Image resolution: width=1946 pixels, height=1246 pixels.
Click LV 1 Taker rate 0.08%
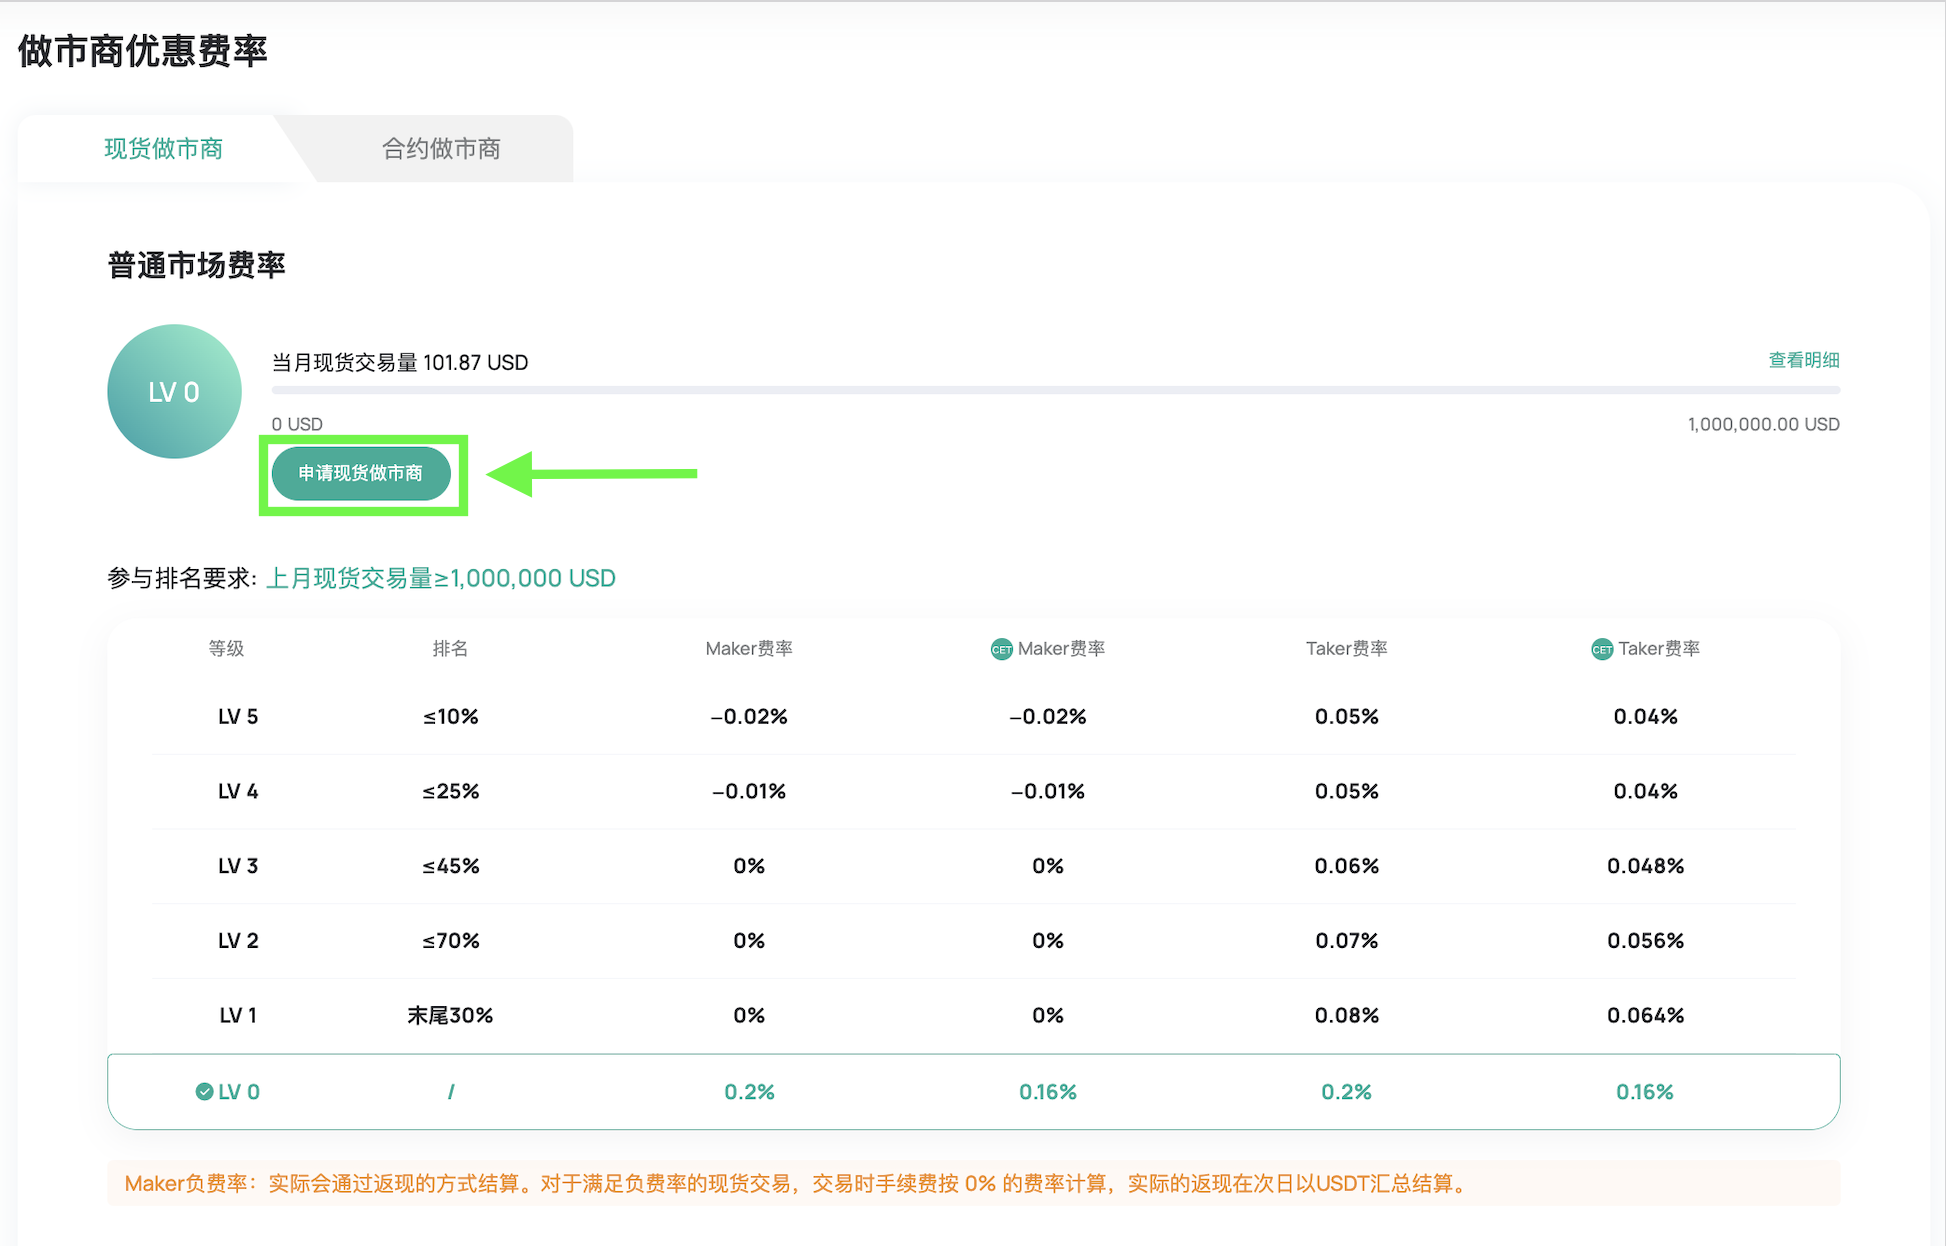[x=1346, y=1015]
